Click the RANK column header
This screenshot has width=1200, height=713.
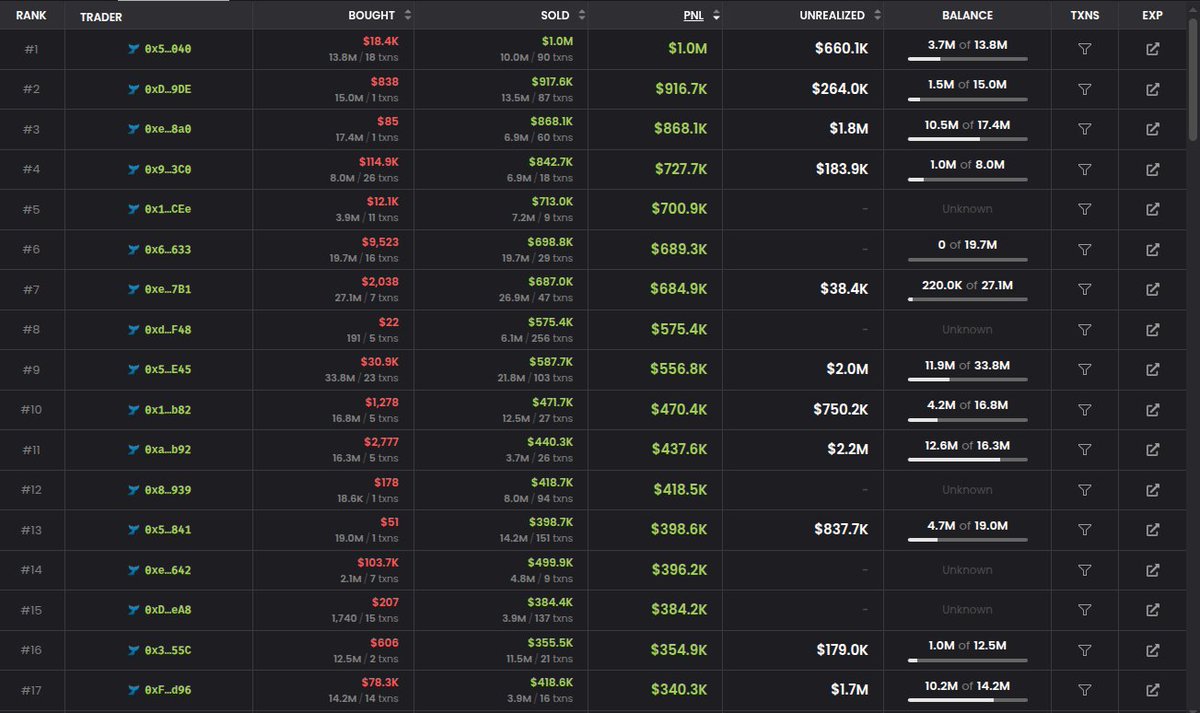pyautogui.click(x=32, y=15)
